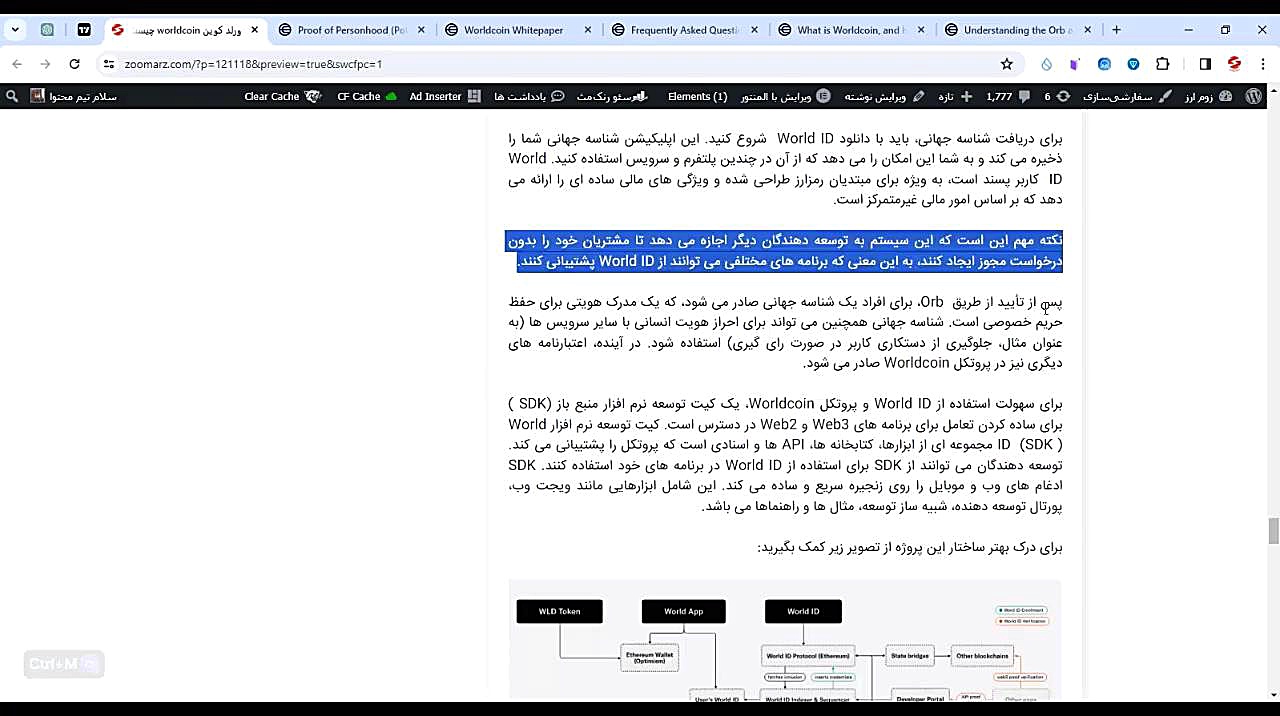Click the text برای درک بهتر ساختار این پروژه

(x=910, y=548)
